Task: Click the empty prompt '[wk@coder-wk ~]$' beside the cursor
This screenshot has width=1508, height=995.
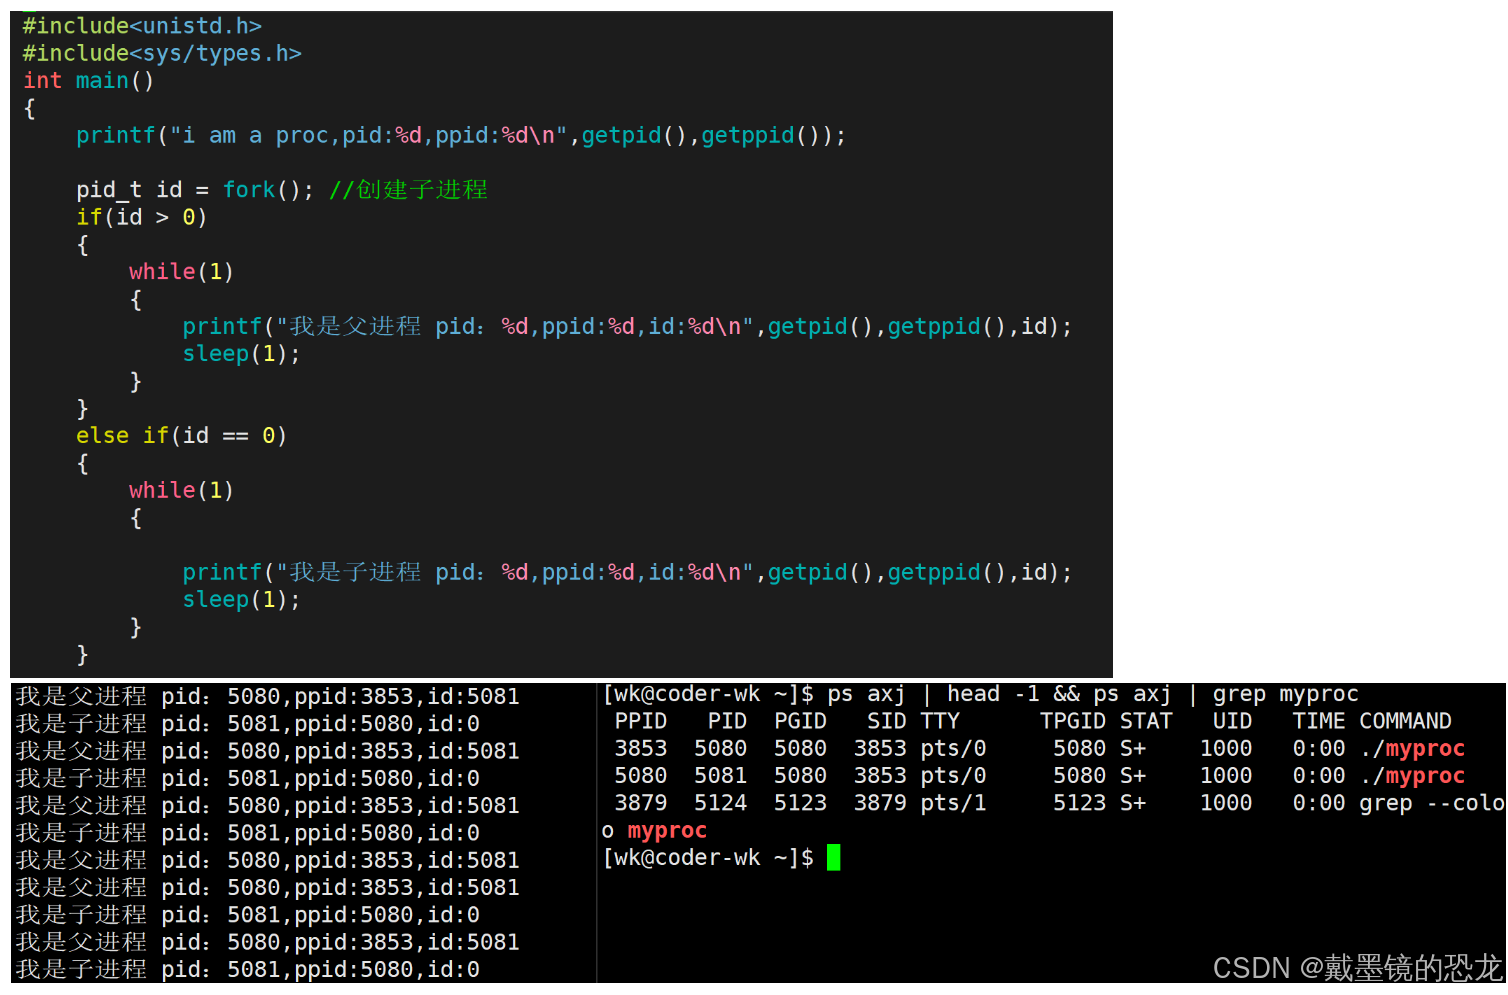Action: pyautogui.click(x=708, y=858)
